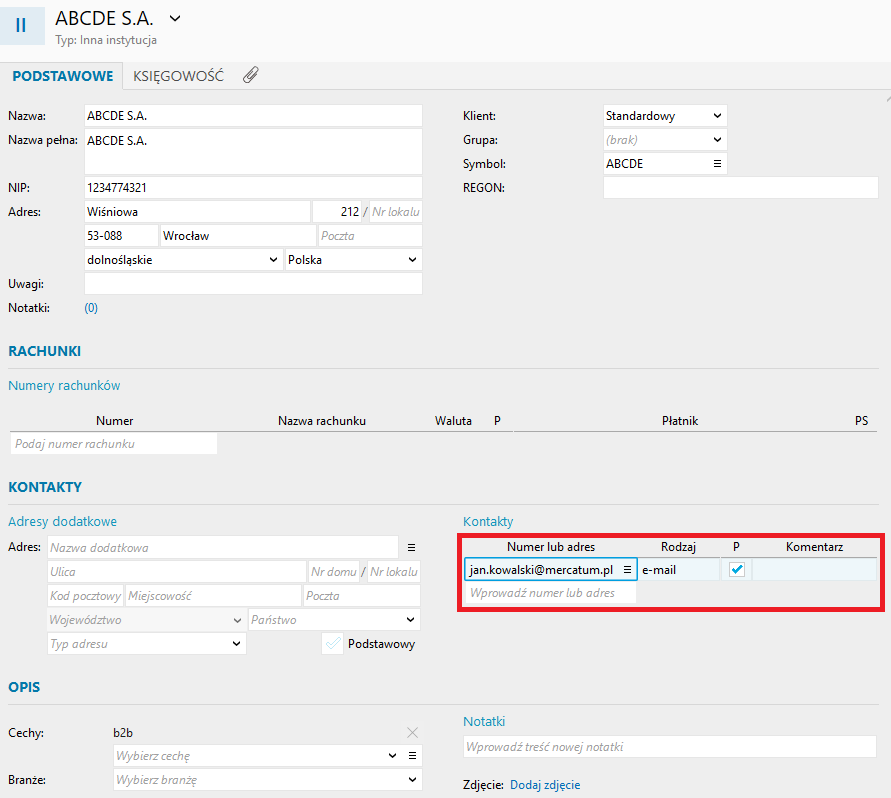Screen dimensions: 891x798
Task: Remove the b2b feature with the X icon
Action: point(412,732)
